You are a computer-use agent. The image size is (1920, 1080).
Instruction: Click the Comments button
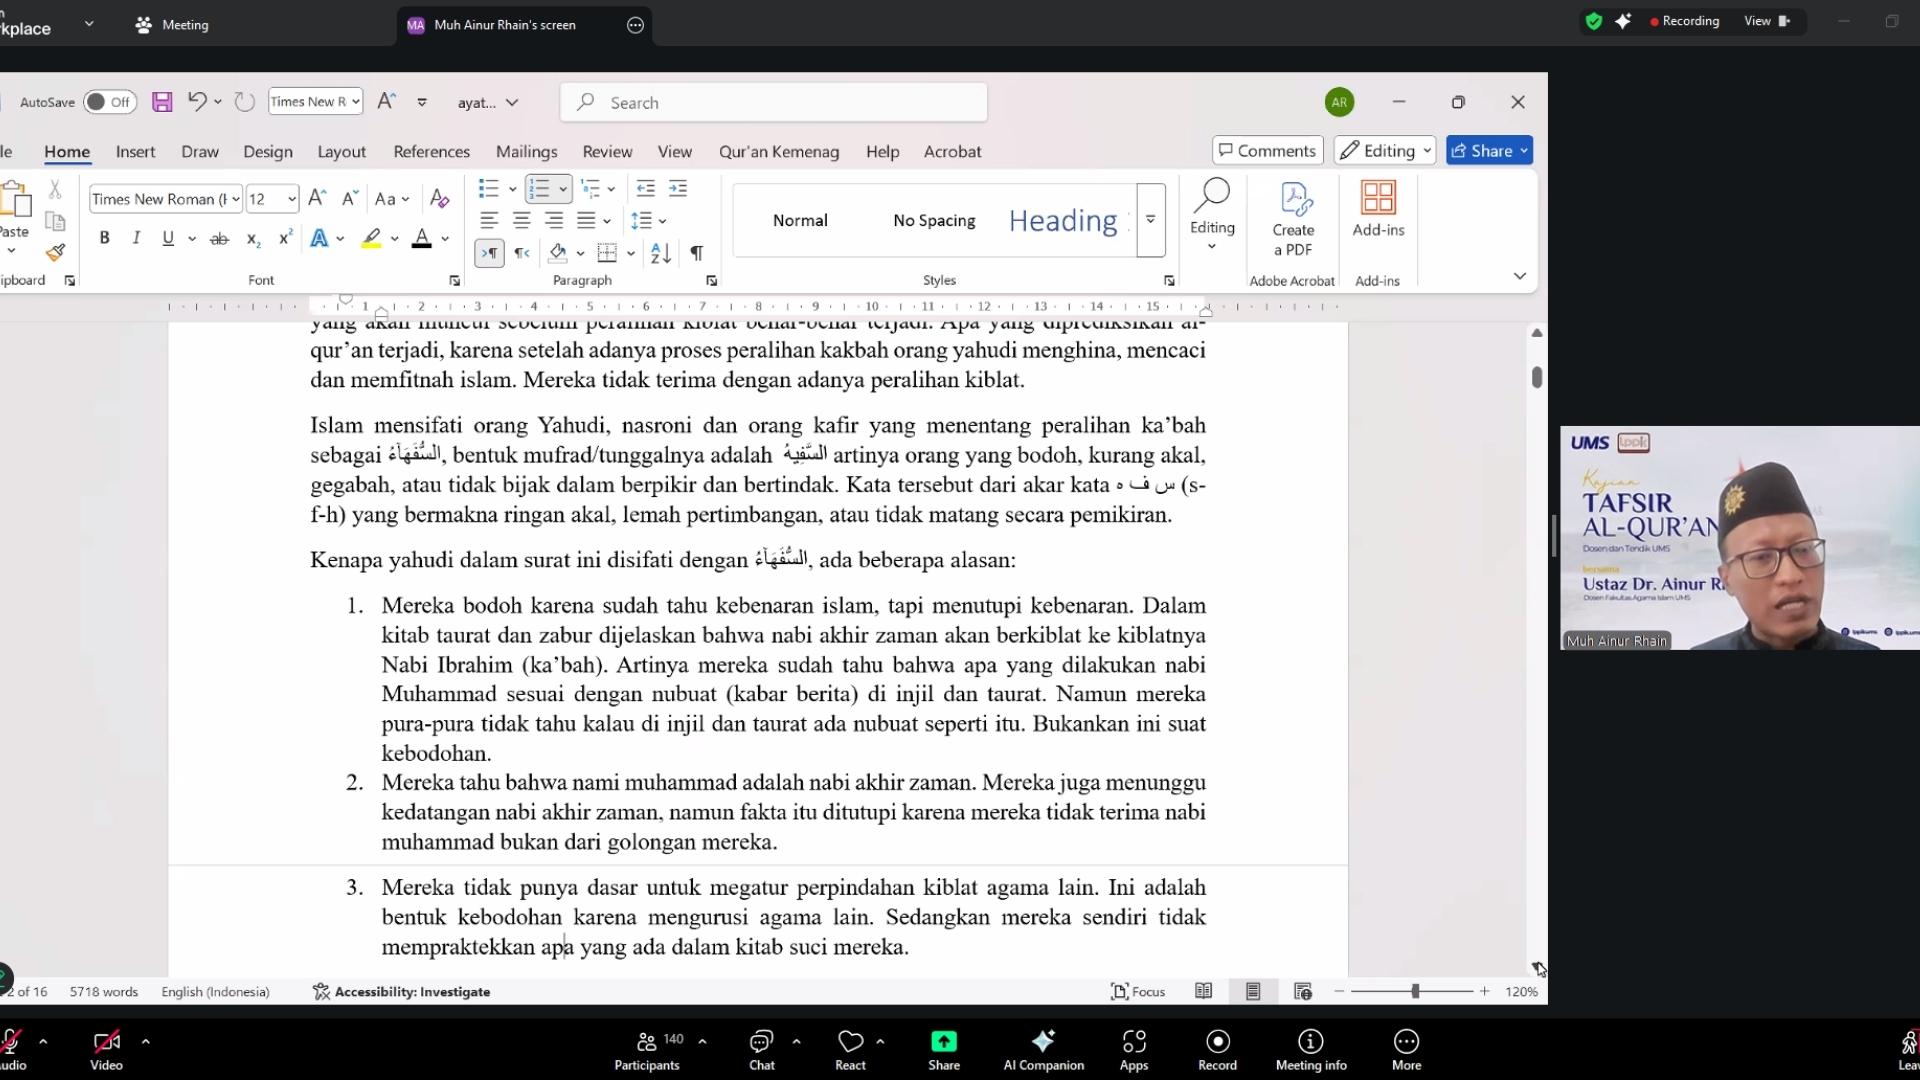tap(1267, 150)
